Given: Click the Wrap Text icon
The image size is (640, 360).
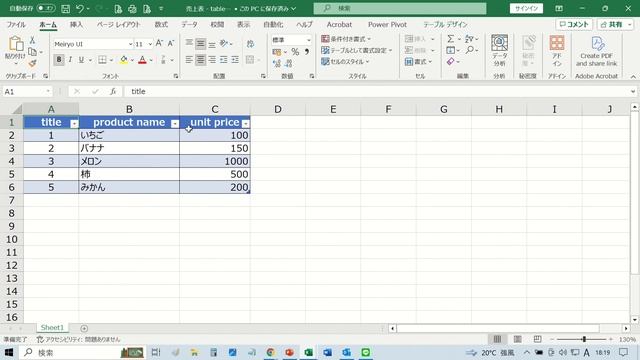Looking at the screenshot, I should click(250, 44).
